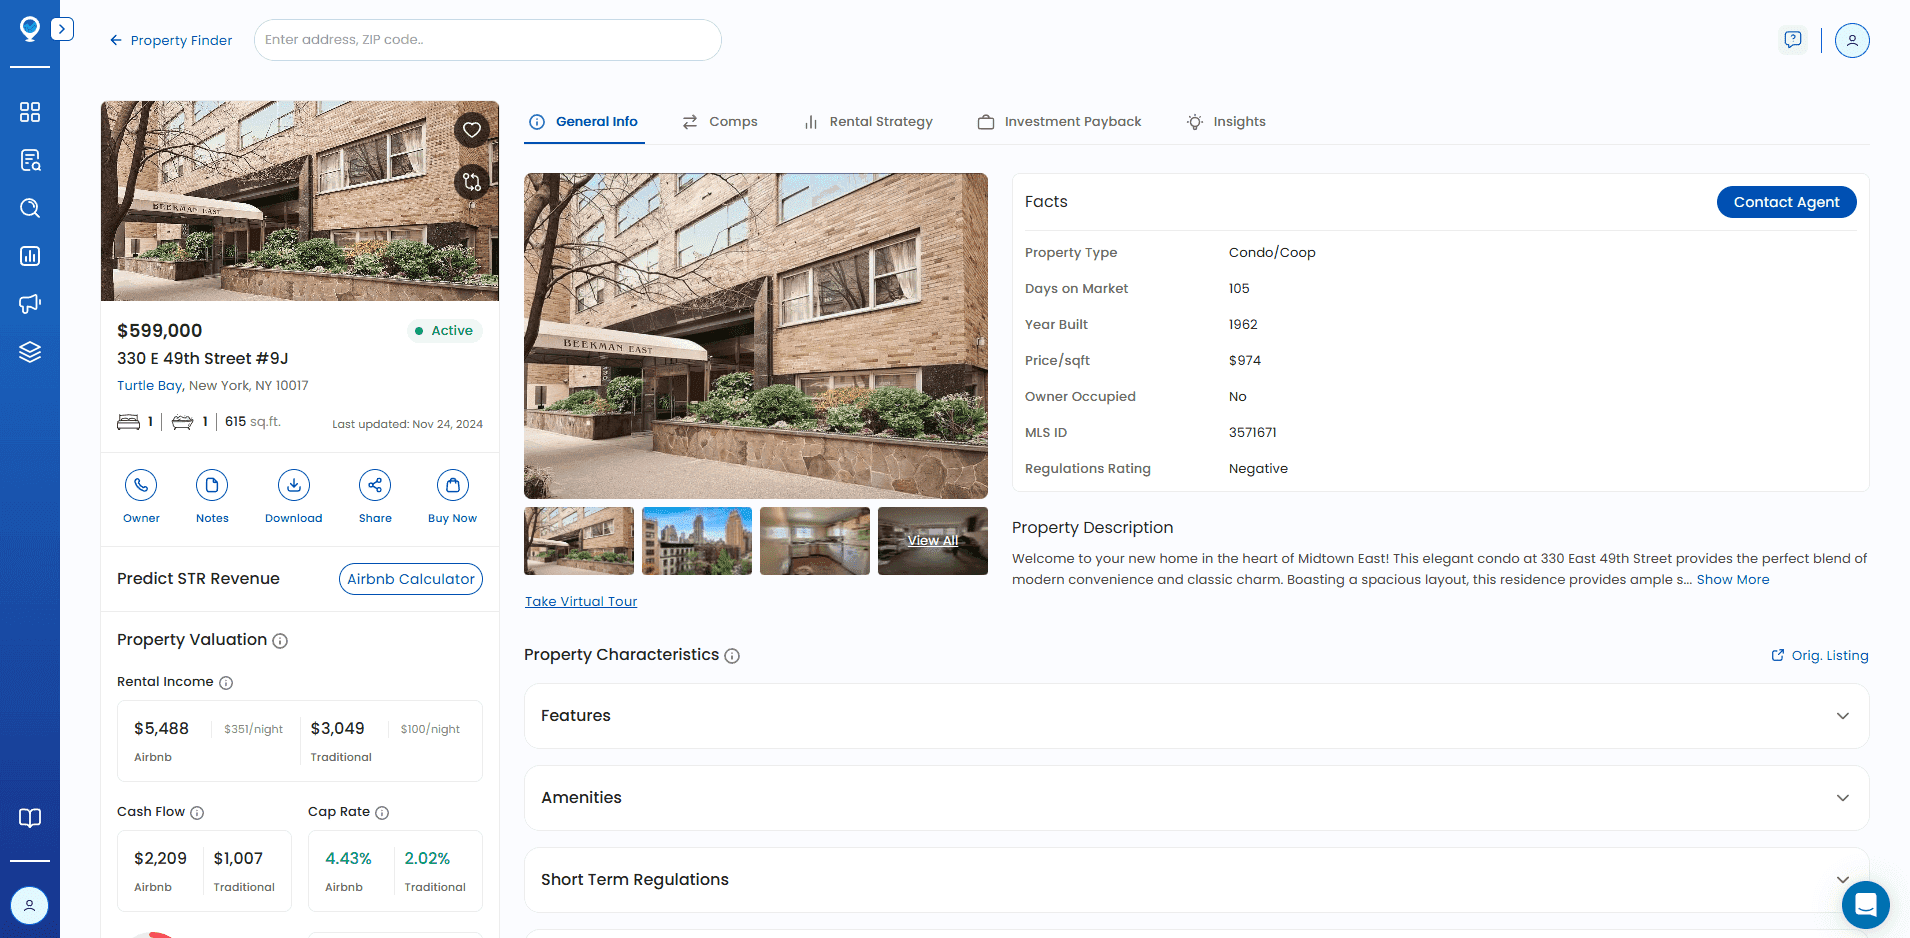Image resolution: width=1910 pixels, height=938 pixels.
Task: Favorite the property with heart icon
Action: pyautogui.click(x=472, y=130)
